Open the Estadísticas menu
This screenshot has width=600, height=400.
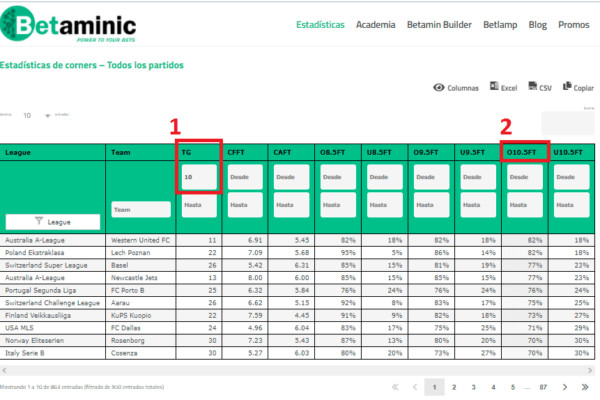tap(320, 24)
